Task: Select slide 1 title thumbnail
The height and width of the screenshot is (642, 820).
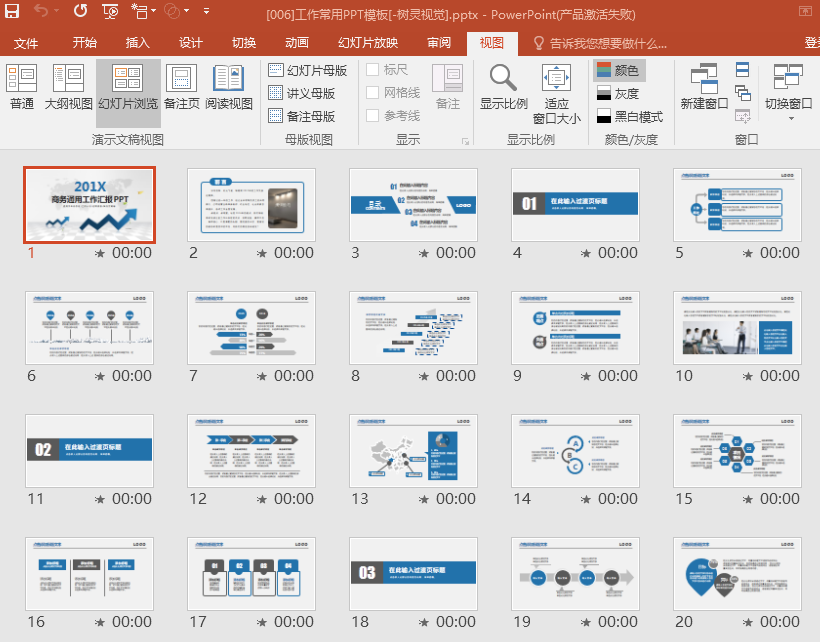Action: pos(89,204)
